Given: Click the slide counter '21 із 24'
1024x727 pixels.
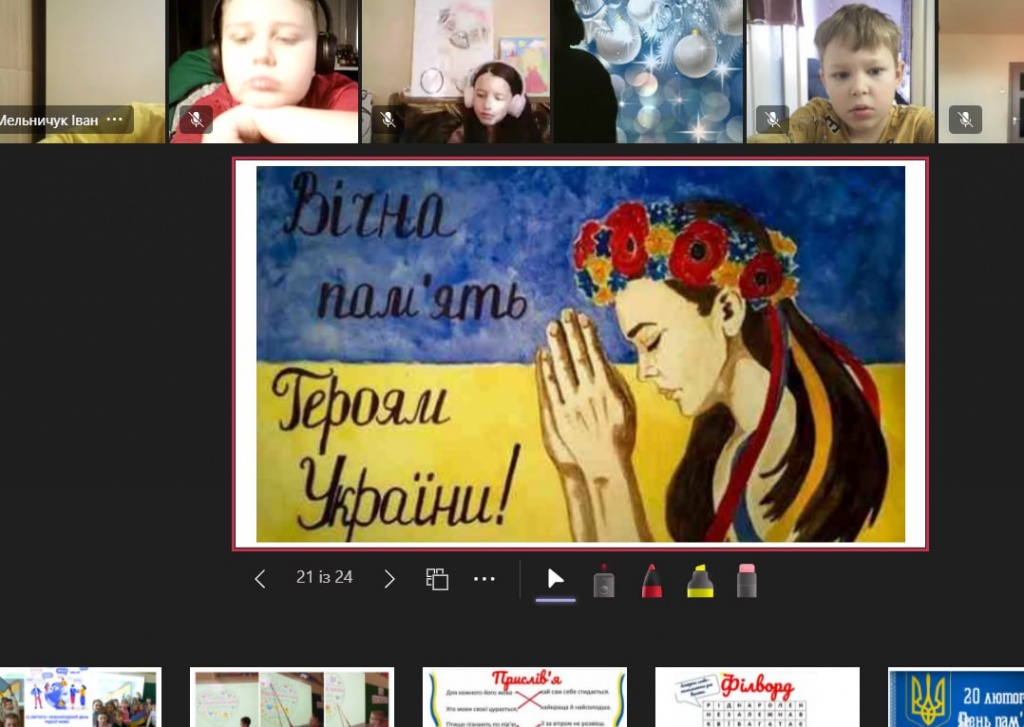Looking at the screenshot, I should click(x=324, y=577).
